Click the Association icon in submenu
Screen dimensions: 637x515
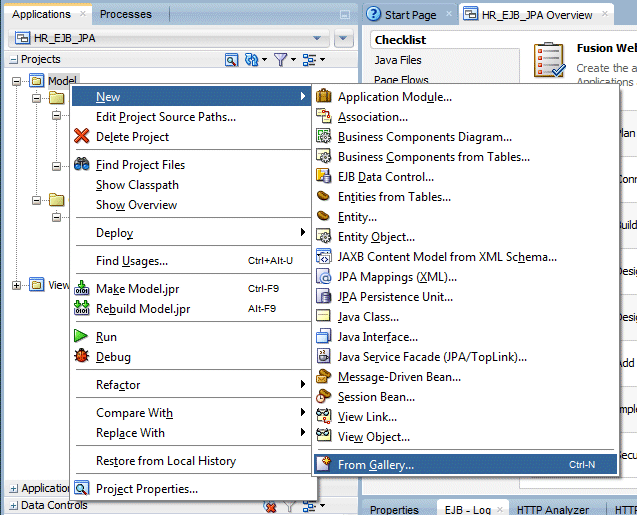click(324, 116)
